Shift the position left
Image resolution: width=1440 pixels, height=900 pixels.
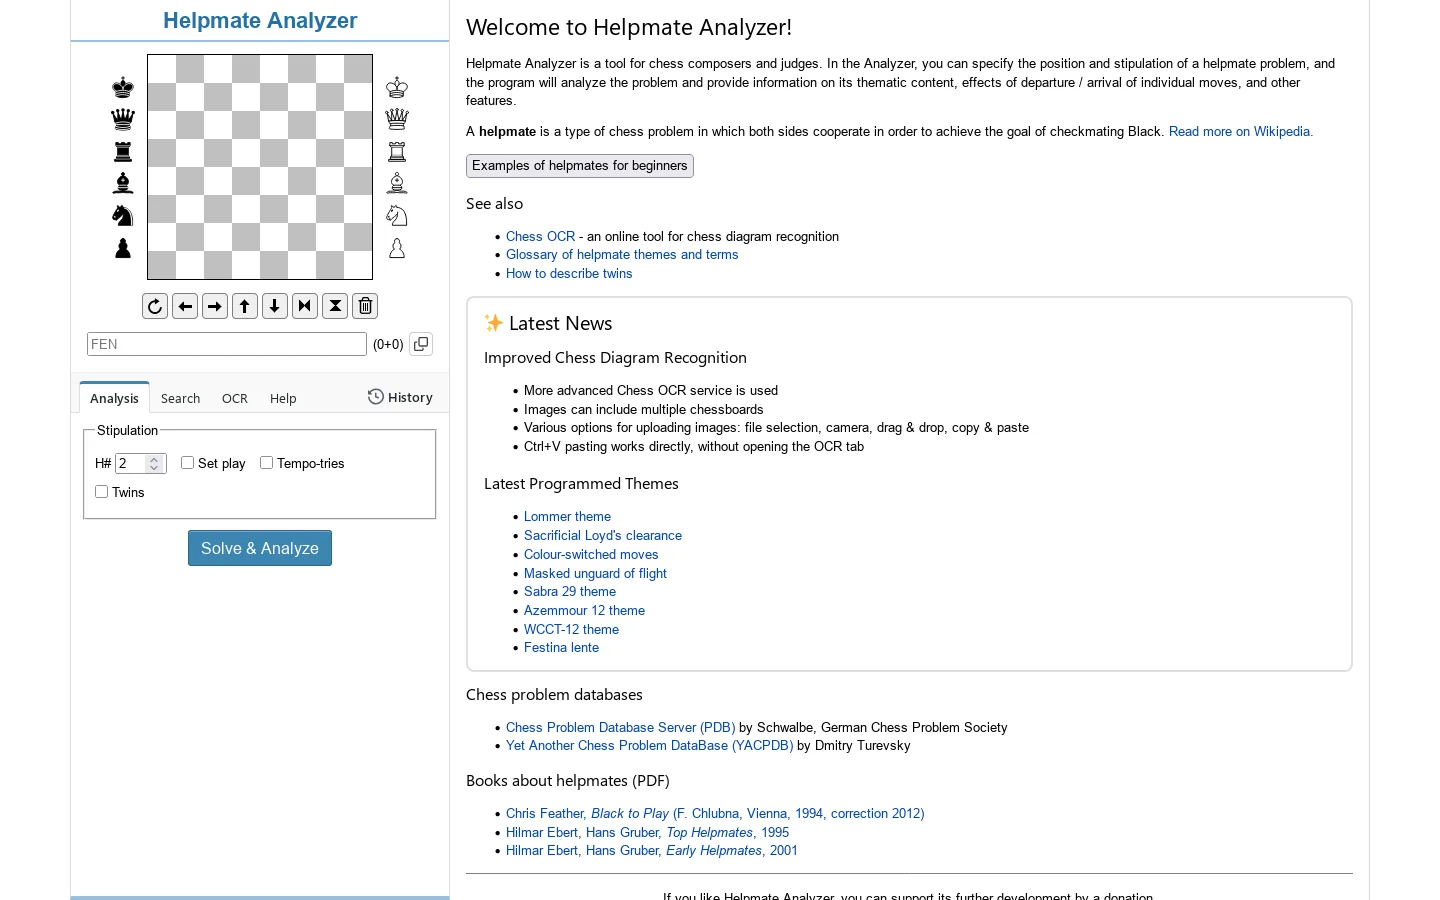pyautogui.click(x=185, y=306)
